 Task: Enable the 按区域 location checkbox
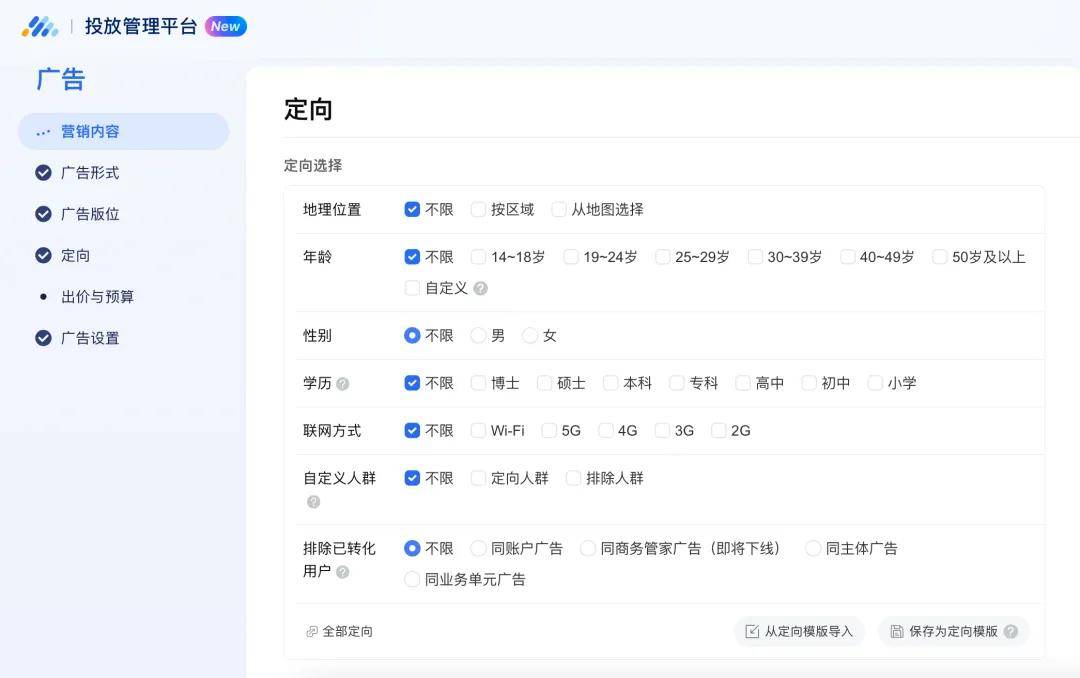pos(478,210)
